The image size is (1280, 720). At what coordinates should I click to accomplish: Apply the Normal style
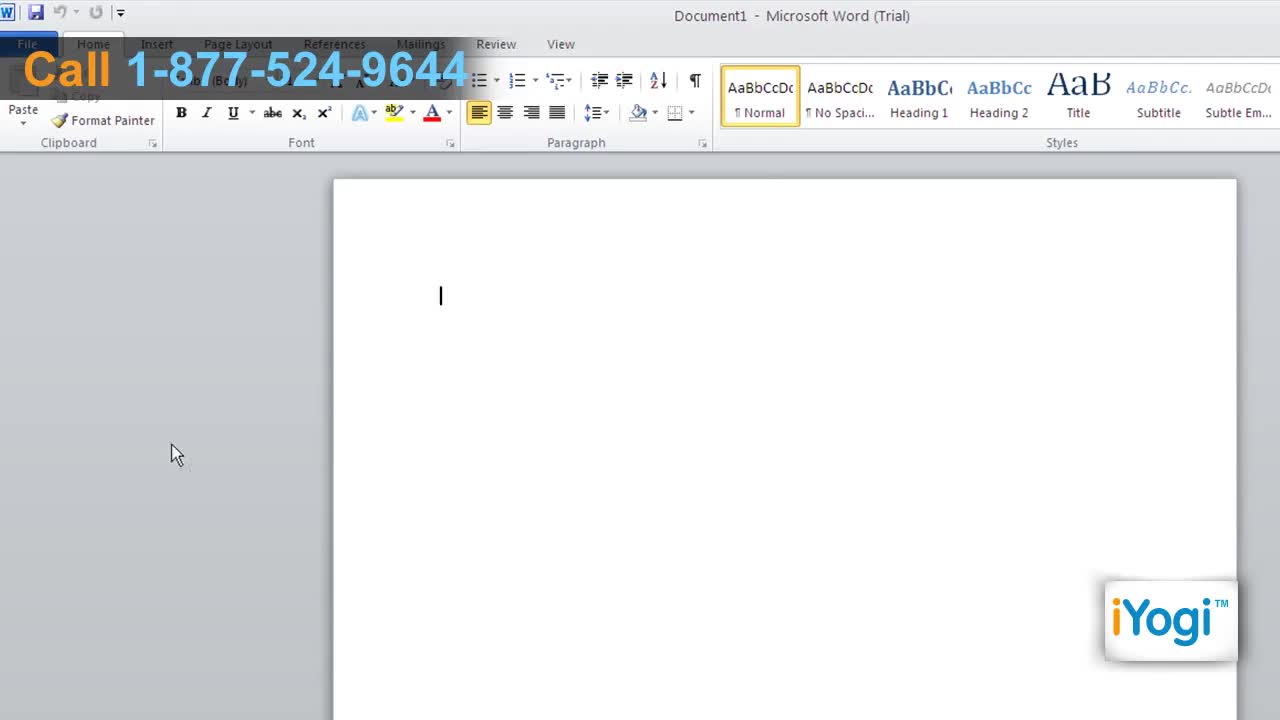pos(760,96)
